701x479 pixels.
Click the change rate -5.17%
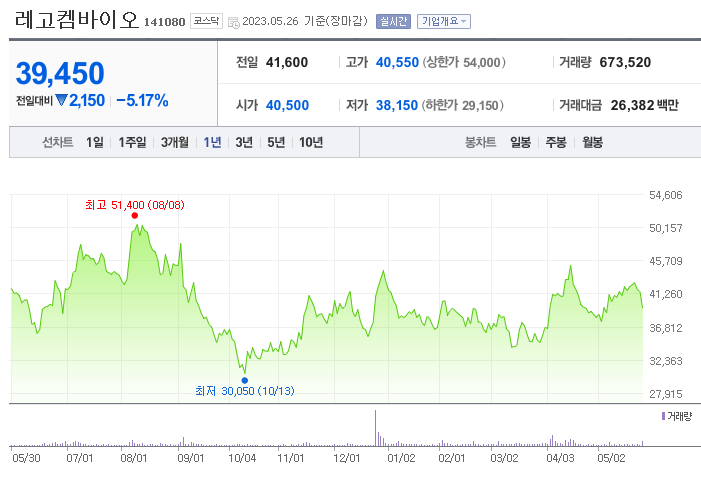click(x=142, y=100)
